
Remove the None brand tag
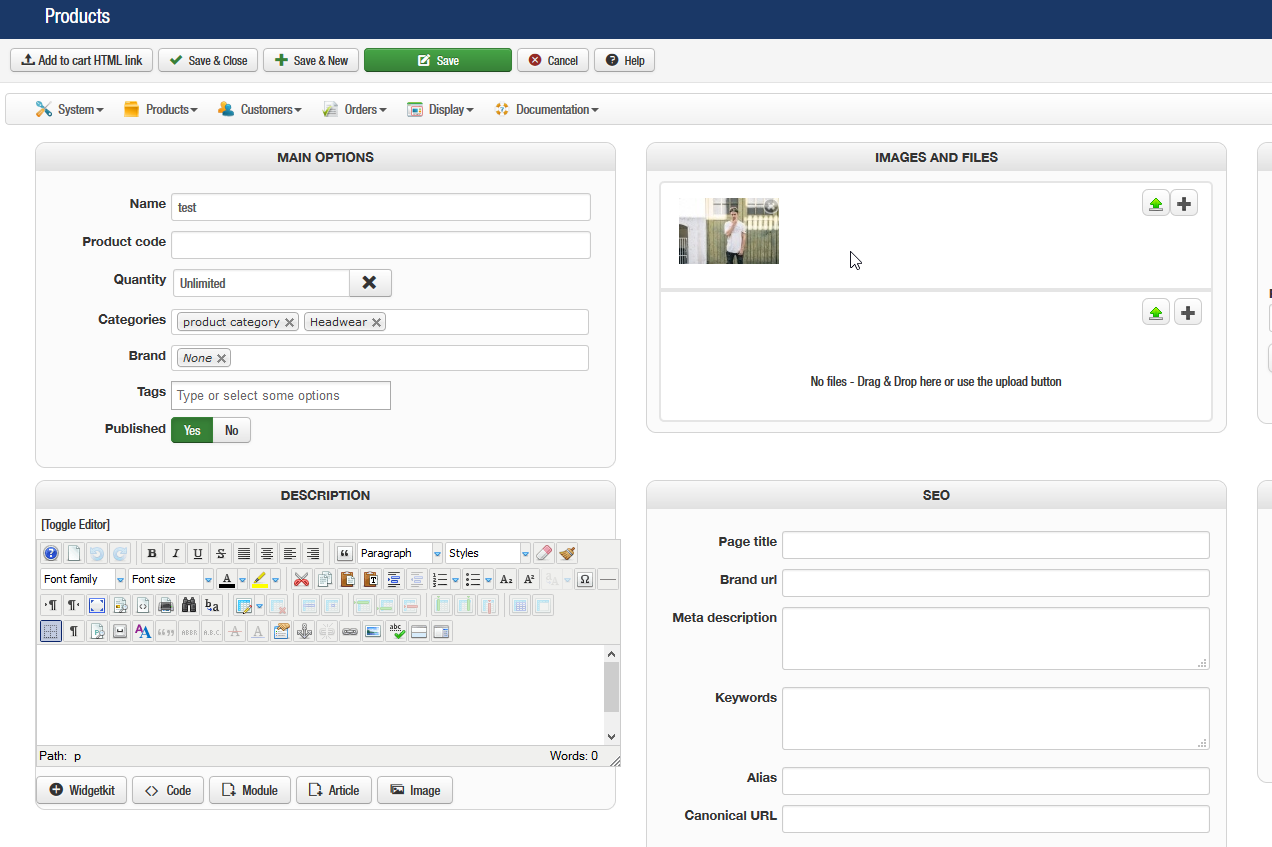tap(221, 358)
